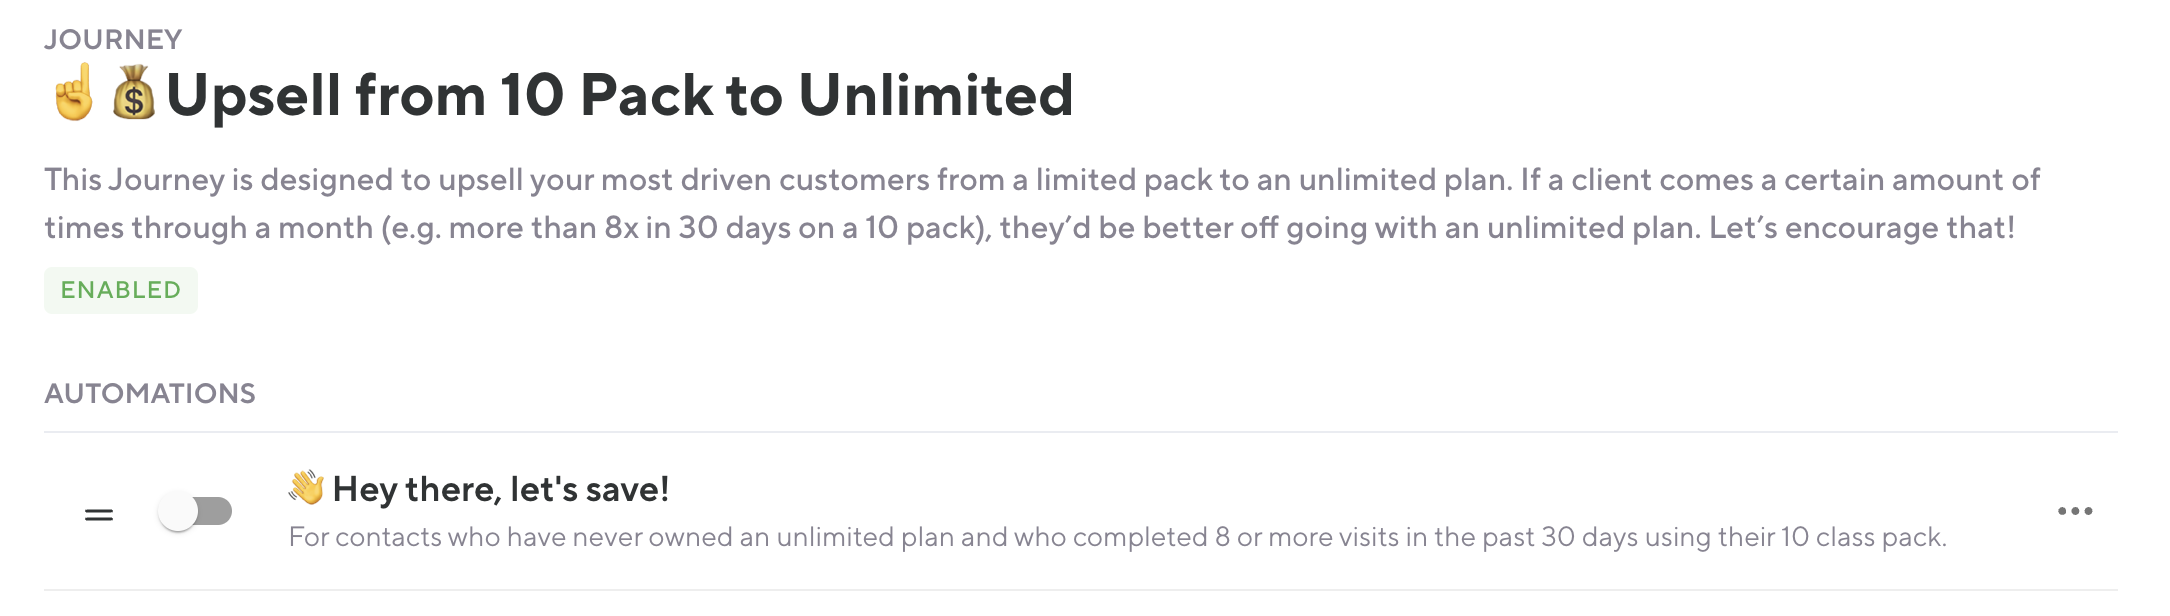2170x616 pixels.
Task: Select the AUTOMATIONS section heading
Action: pos(150,393)
